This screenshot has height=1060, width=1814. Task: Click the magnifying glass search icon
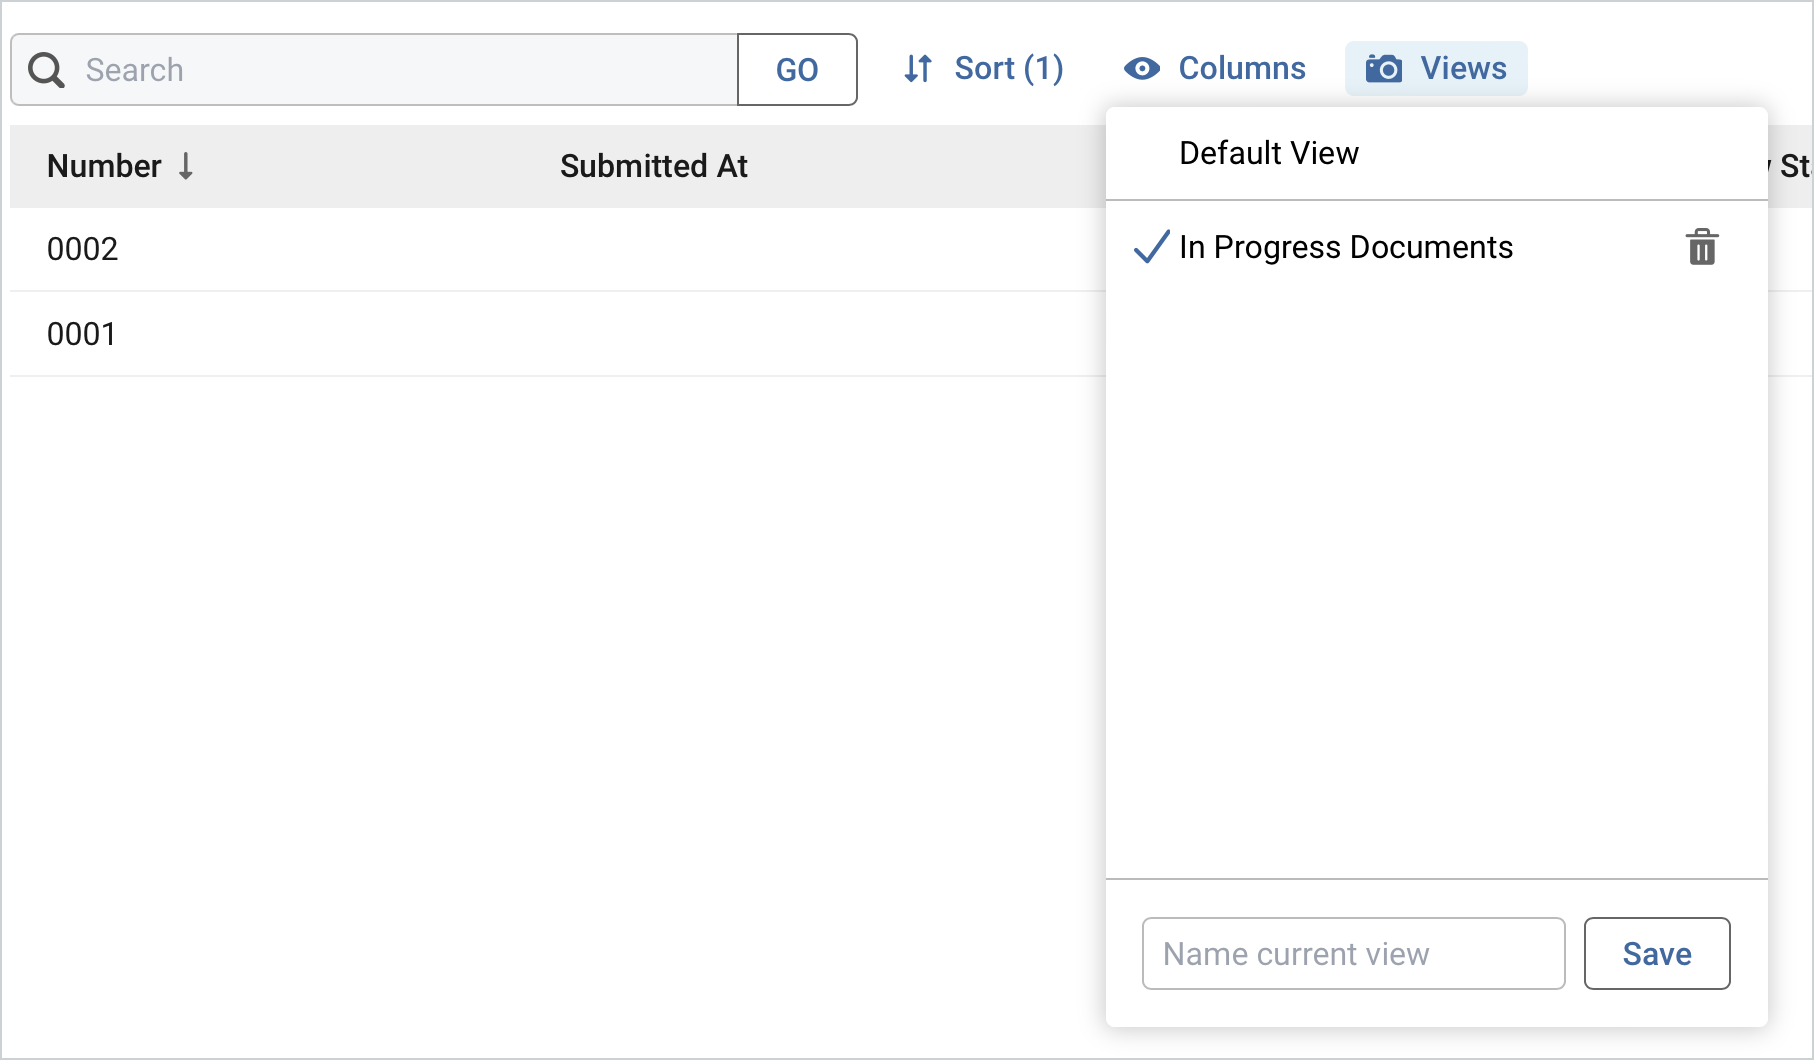pos(45,69)
